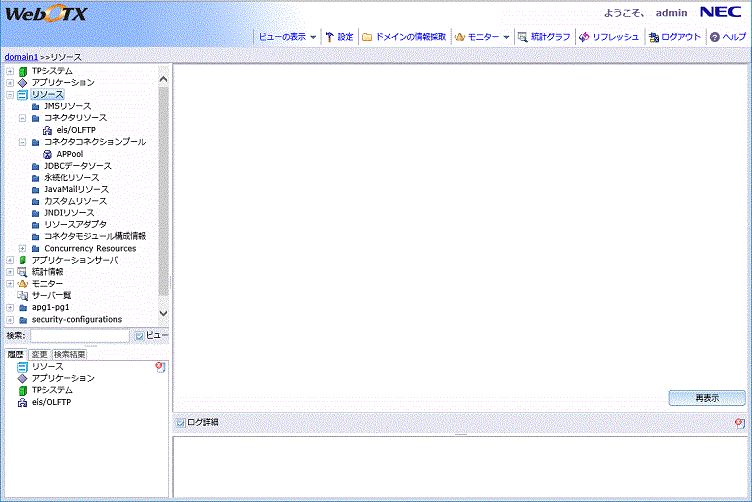This screenshot has height=502, width=752.
Task: Toggle the ビュー checkbox next to search
Action: 140,336
